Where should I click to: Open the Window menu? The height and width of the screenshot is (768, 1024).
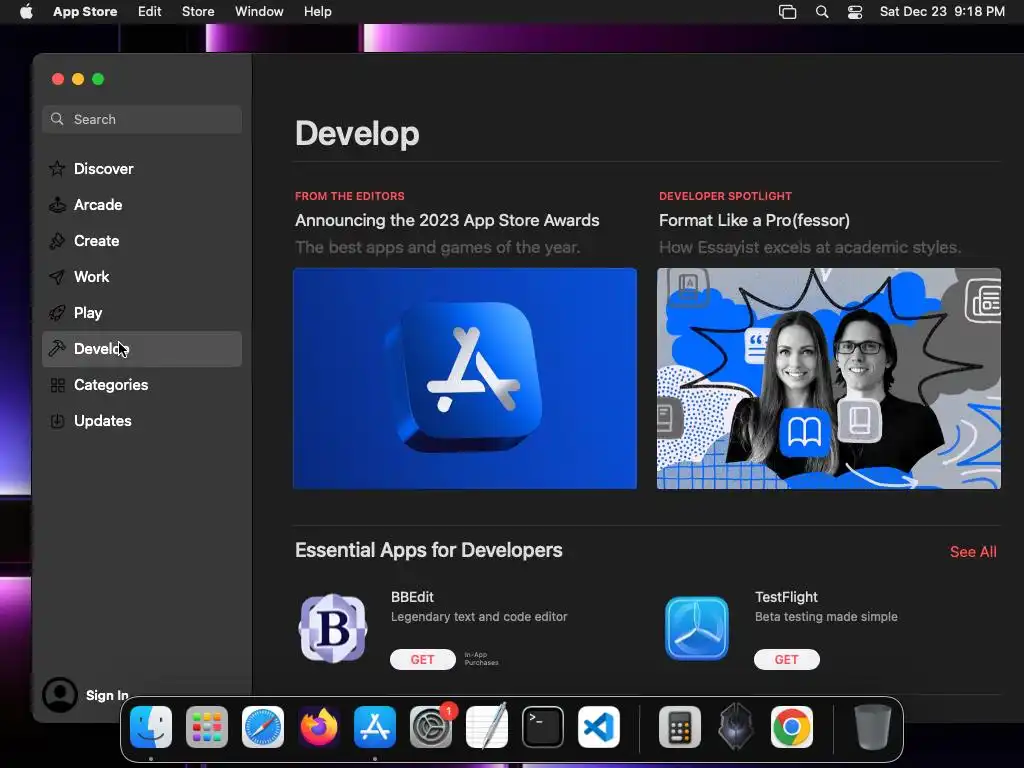coord(259,12)
